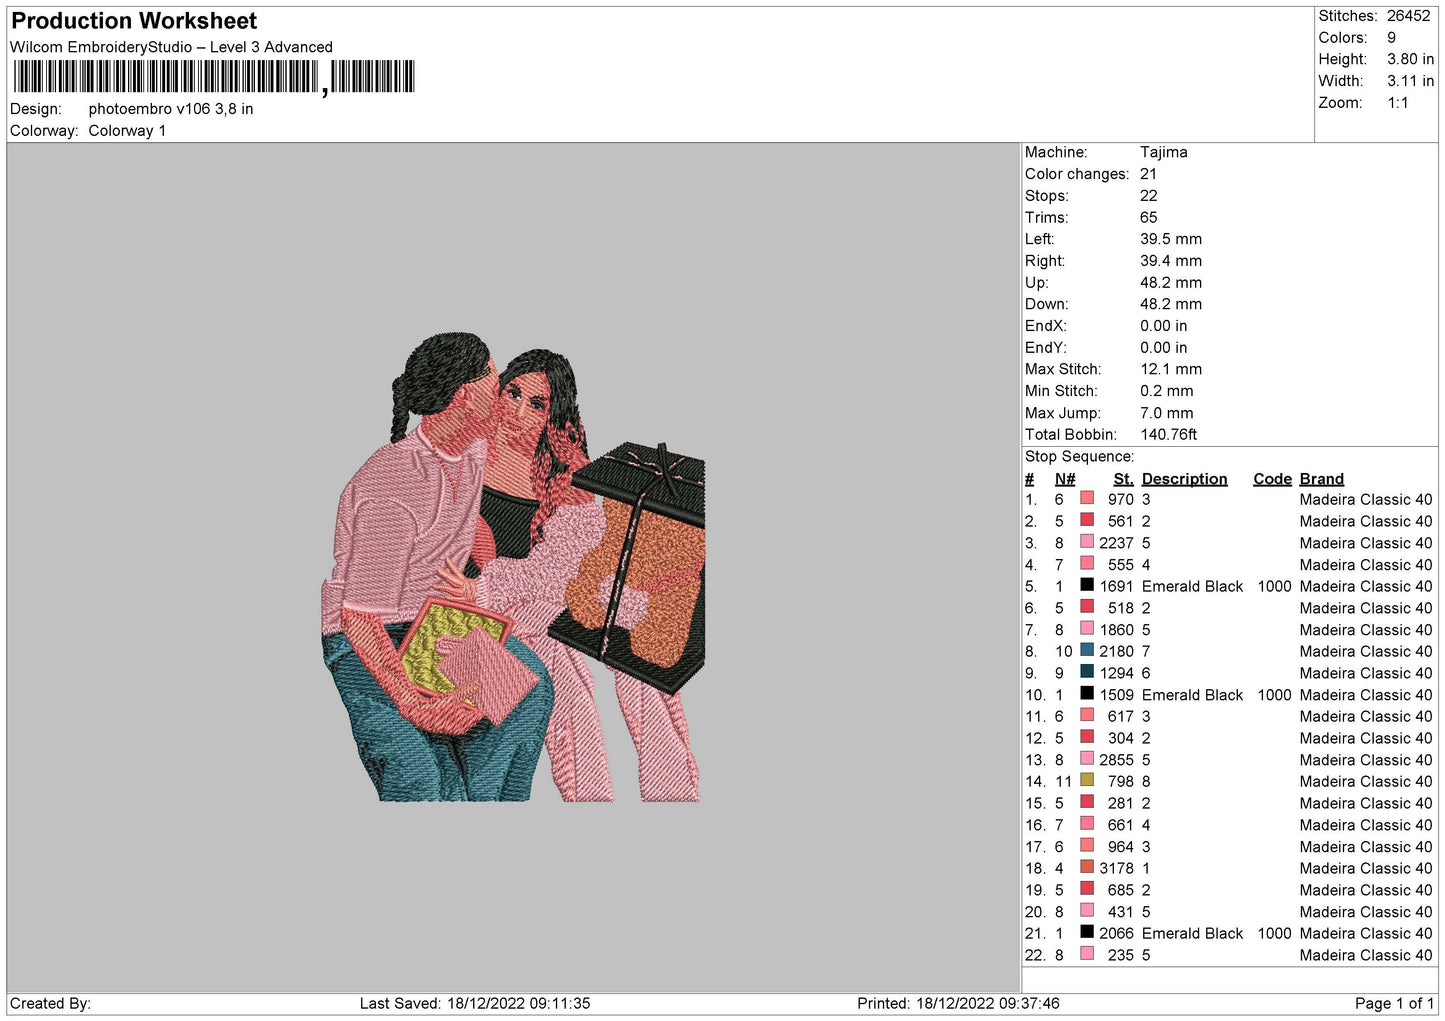Click the Min Stitch value 0.2 mm
Viewport: 1445px width, 1021px height.
pos(1167,391)
